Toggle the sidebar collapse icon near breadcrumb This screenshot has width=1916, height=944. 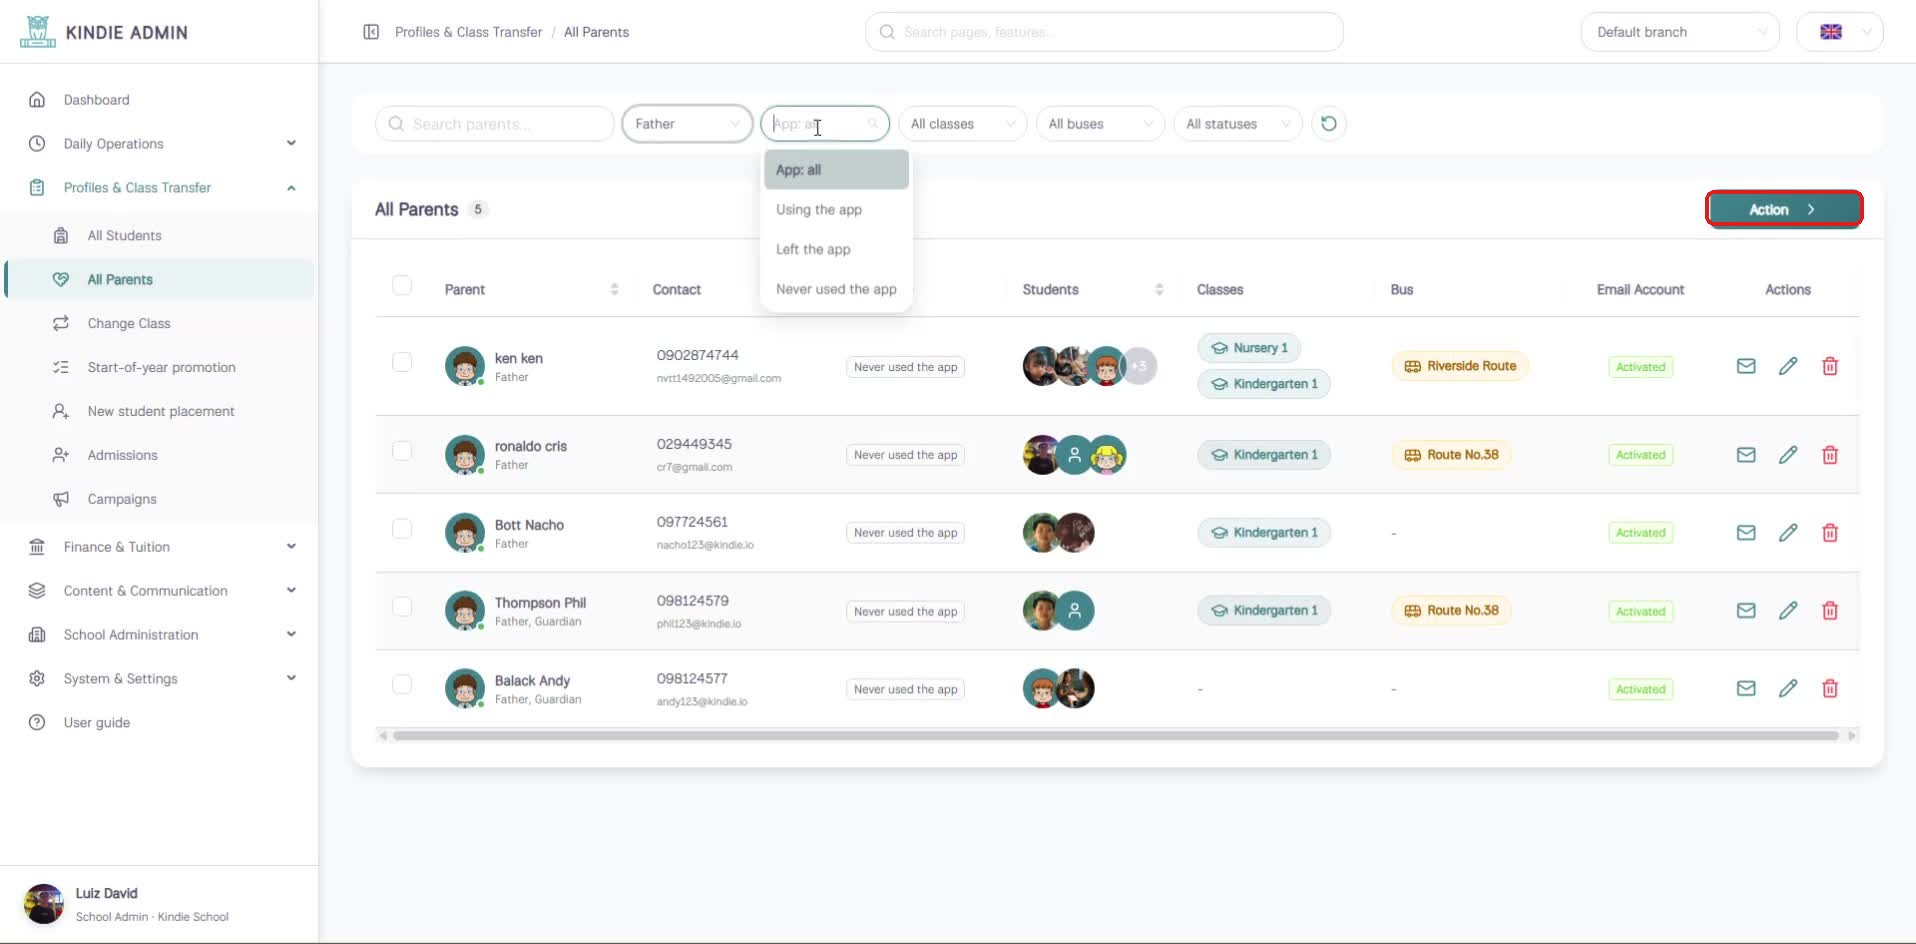371,32
